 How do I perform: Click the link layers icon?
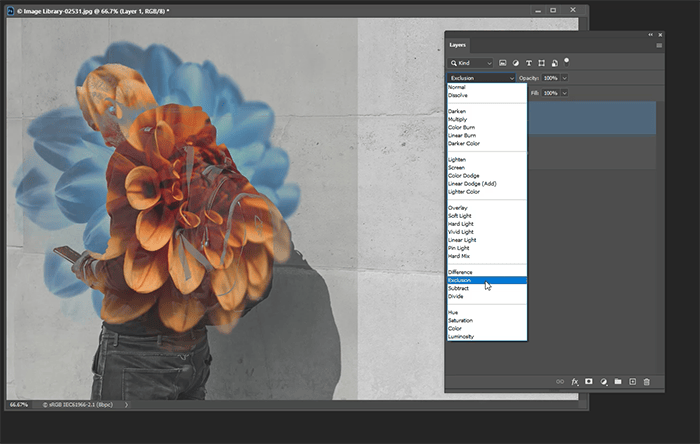click(x=560, y=382)
